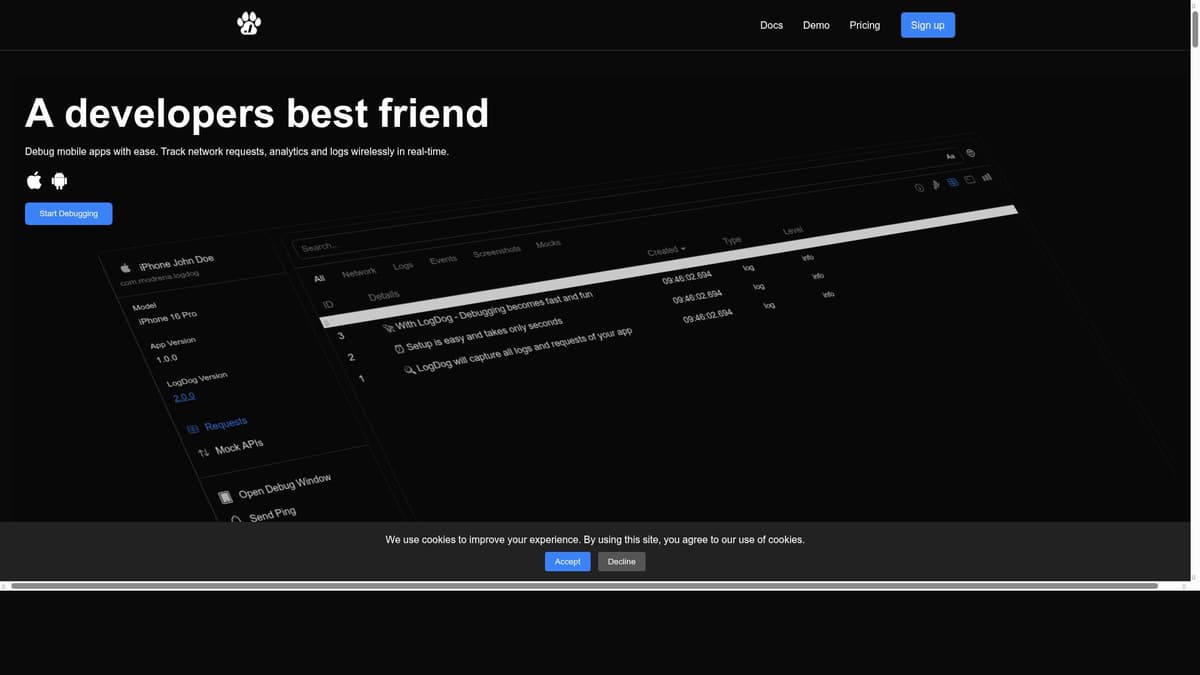Toggle the Aa case-match icon

(951, 156)
